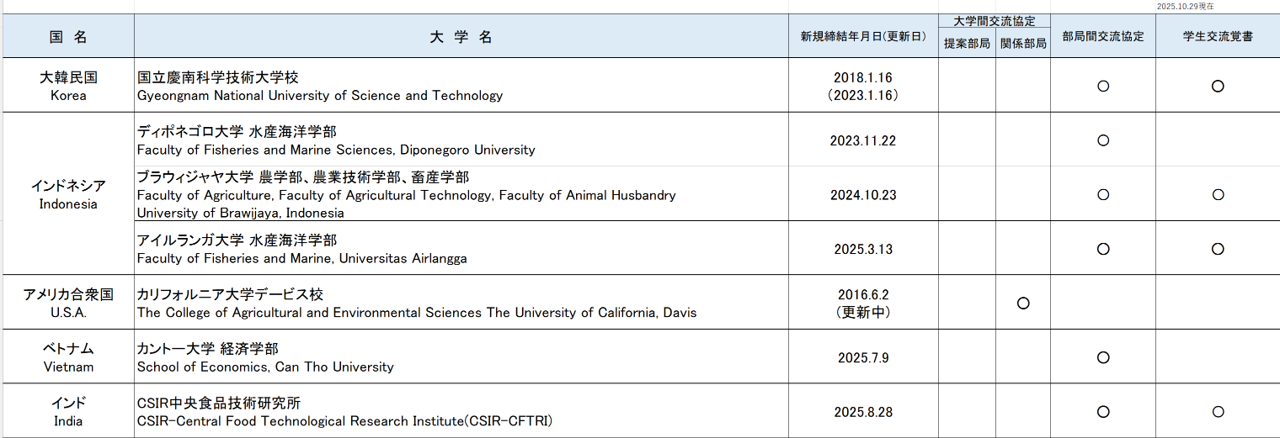The width and height of the screenshot is (1280, 438).
Task: Select the 関係部局 sub-header
Action: click(x=1023, y=44)
